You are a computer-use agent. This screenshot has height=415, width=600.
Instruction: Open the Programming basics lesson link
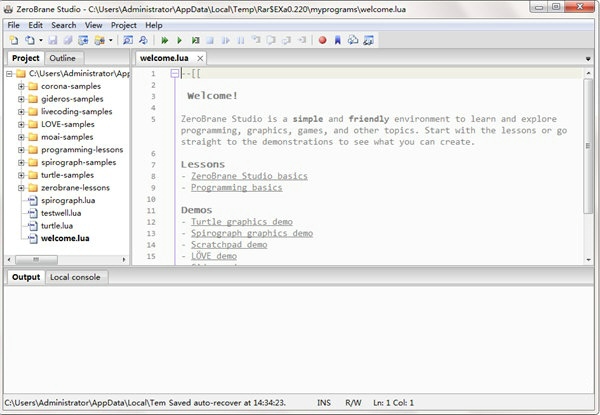point(236,187)
